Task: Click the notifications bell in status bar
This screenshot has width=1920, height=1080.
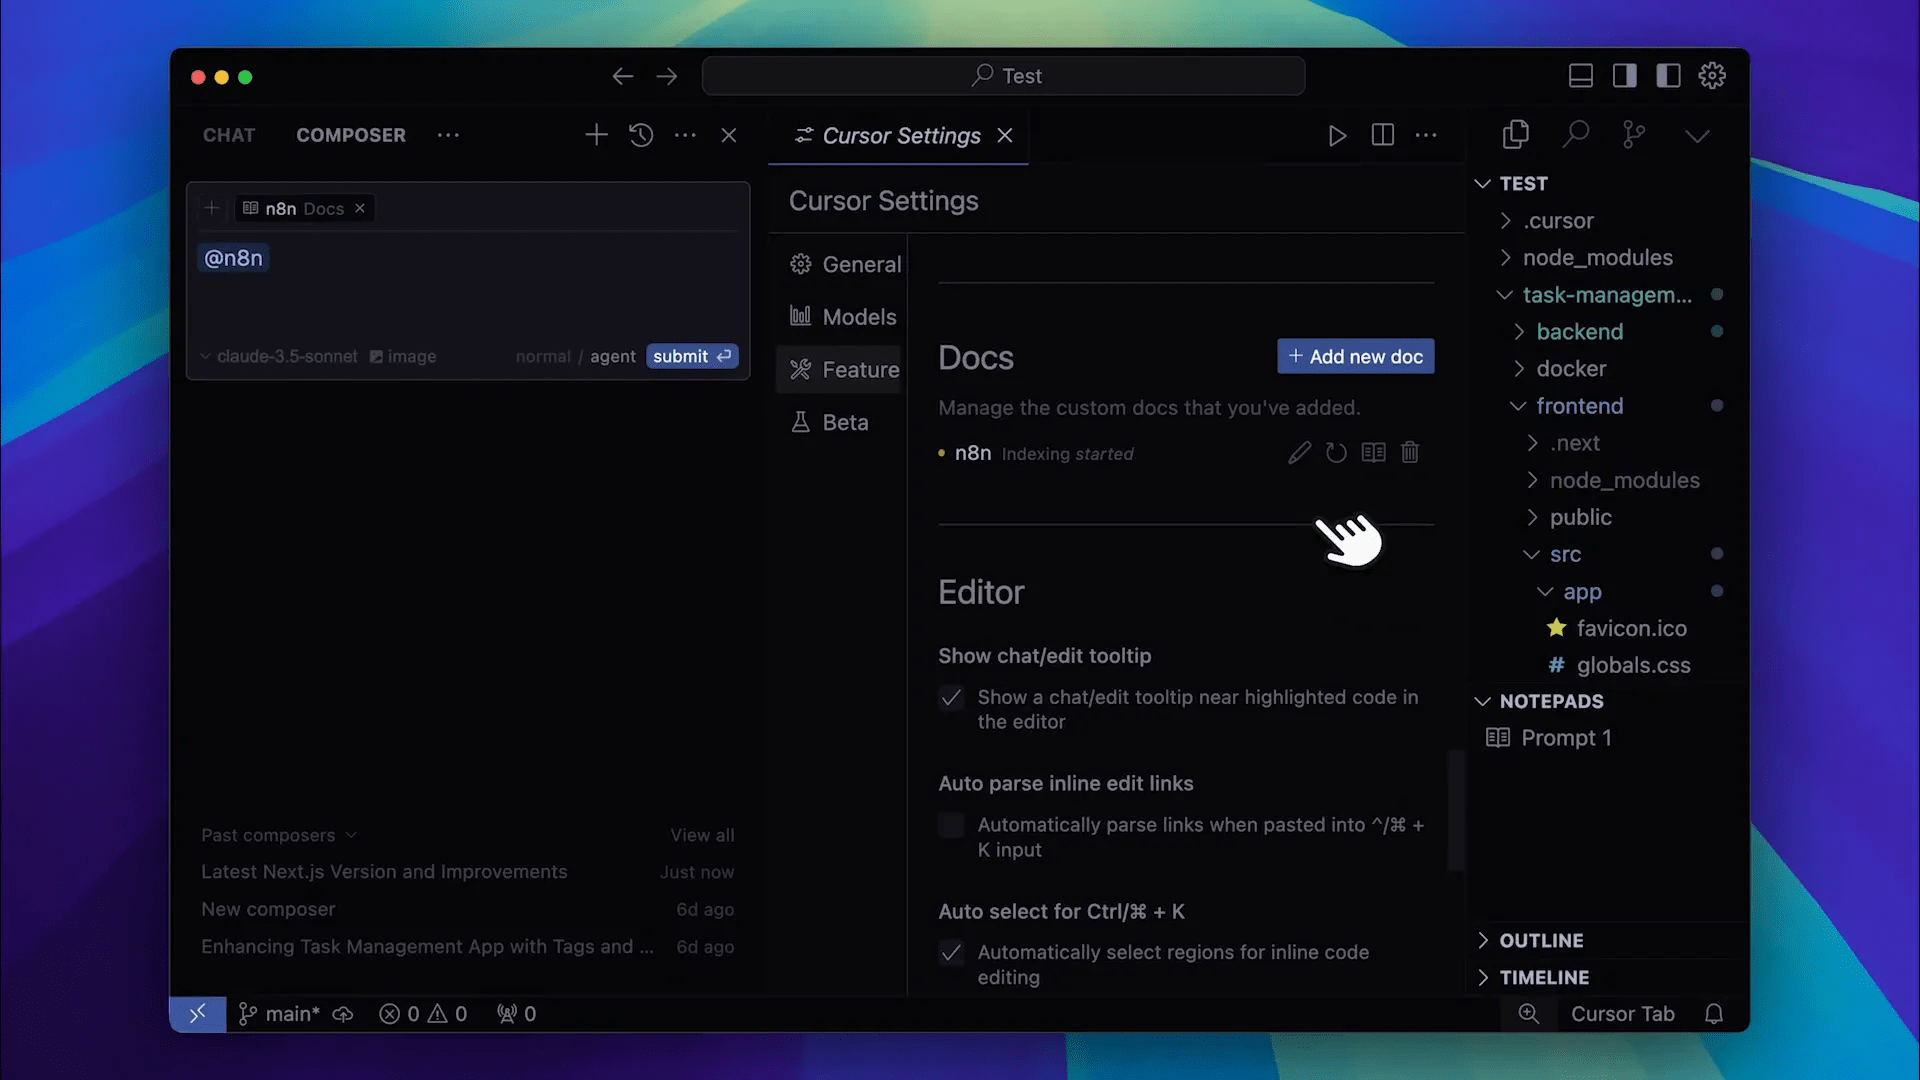Action: point(1714,1014)
